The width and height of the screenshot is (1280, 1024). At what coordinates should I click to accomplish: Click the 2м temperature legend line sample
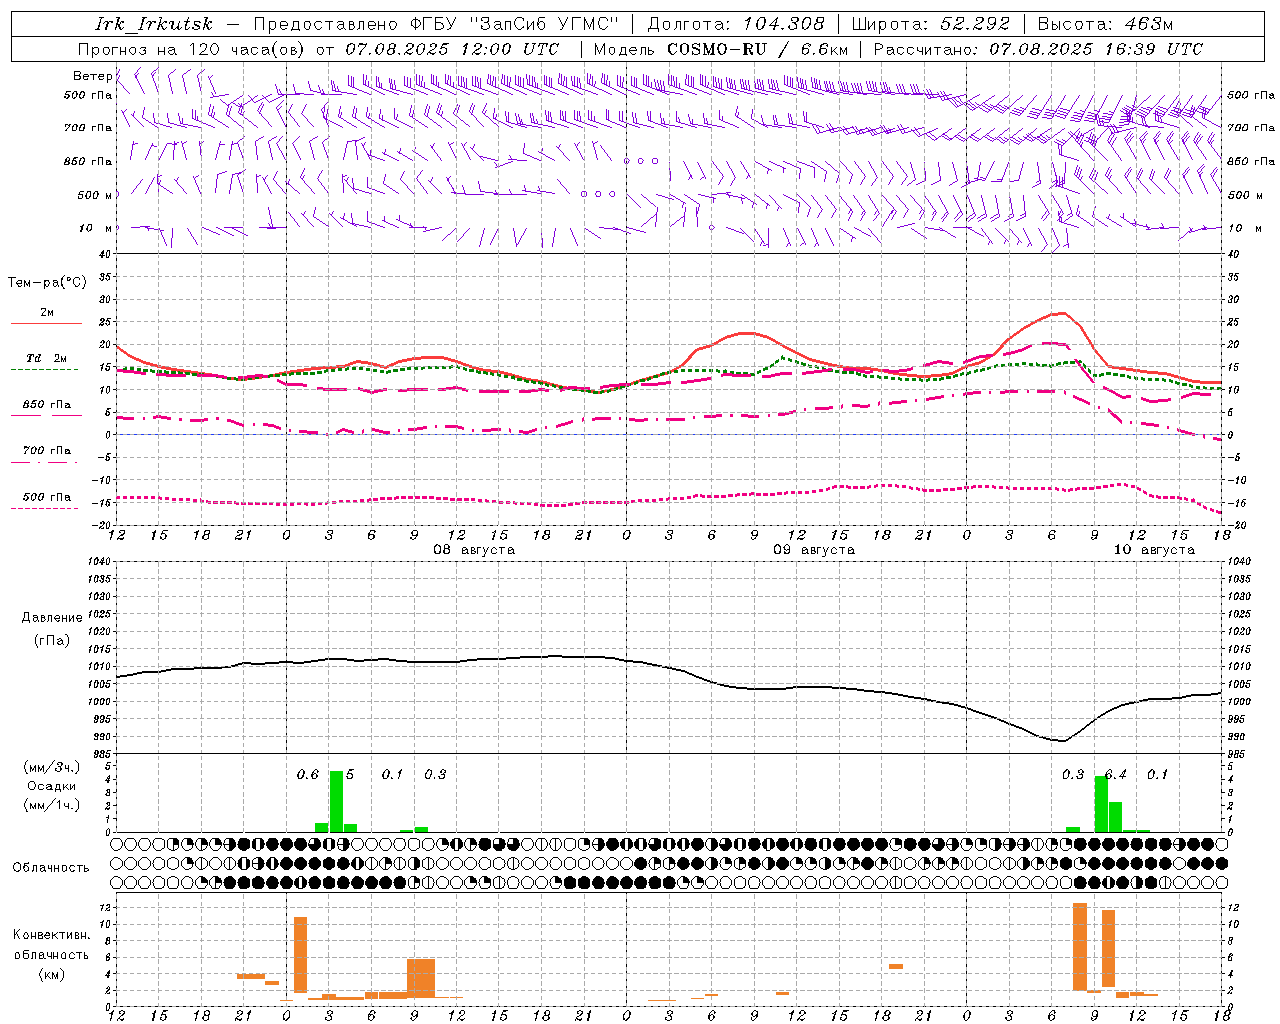pyautogui.click(x=47, y=324)
